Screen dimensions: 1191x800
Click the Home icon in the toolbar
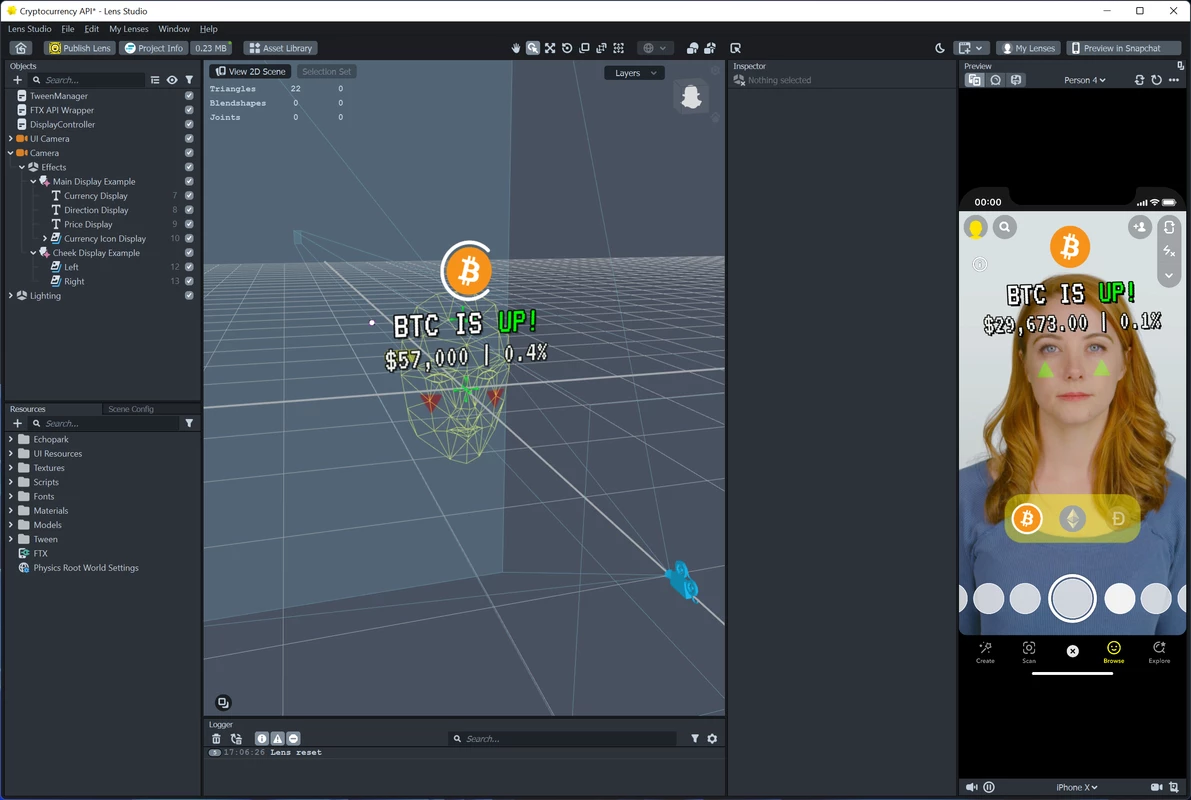click(21, 48)
